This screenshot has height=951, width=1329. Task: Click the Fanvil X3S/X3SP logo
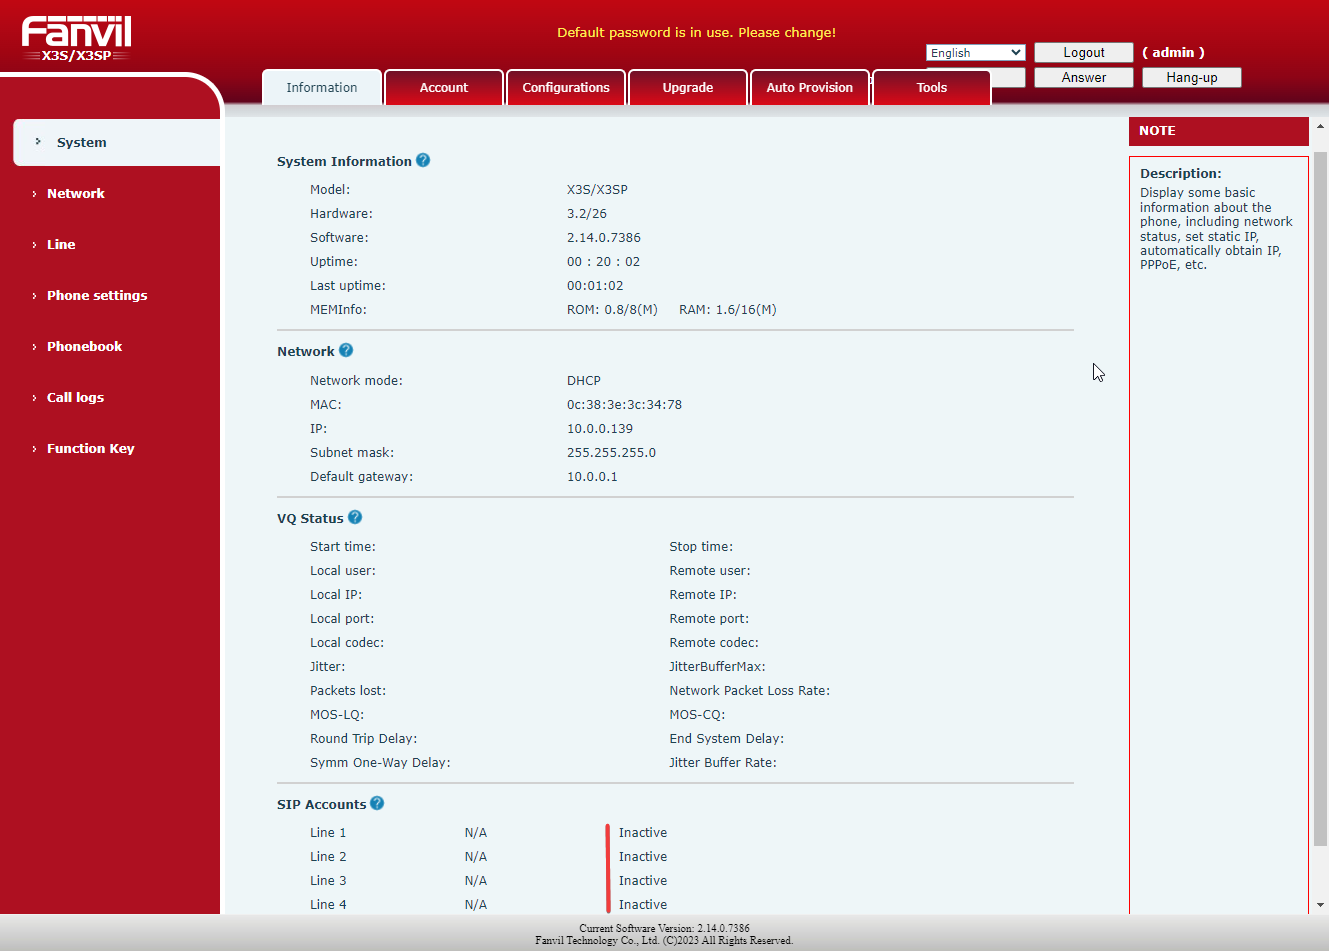pyautogui.click(x=76, y=38)
